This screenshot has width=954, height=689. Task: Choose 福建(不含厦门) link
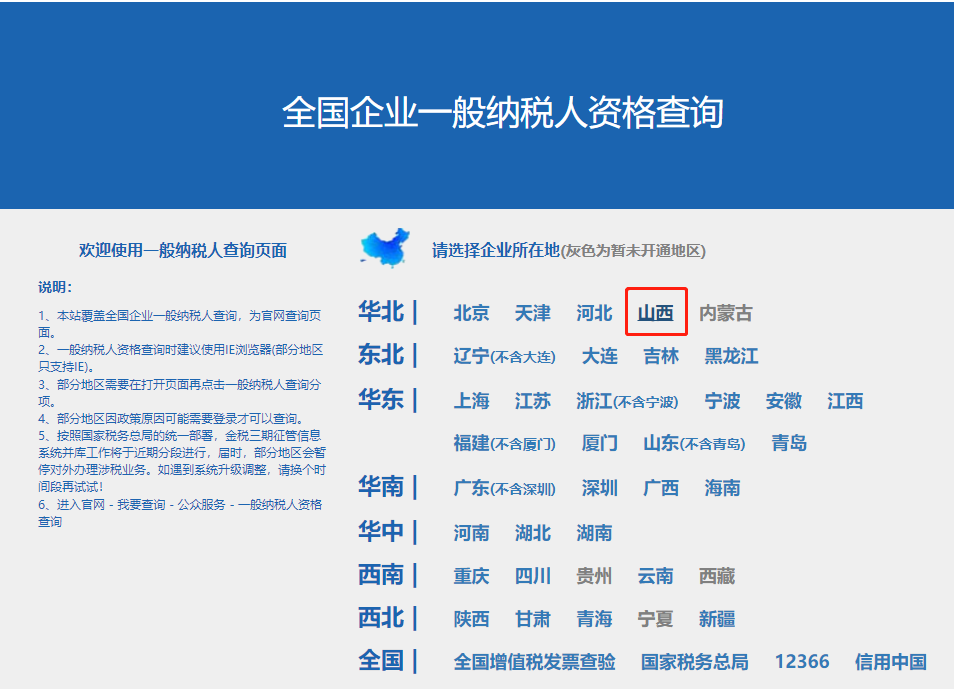(504, 443)
